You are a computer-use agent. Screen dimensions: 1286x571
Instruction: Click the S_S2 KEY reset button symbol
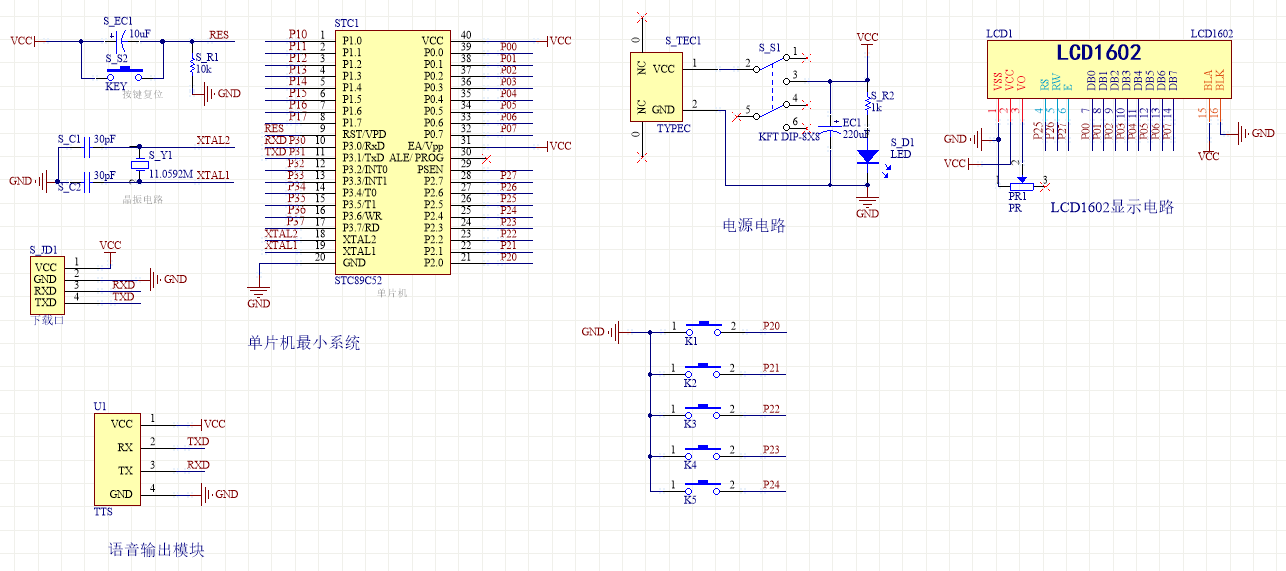(126, 71)
